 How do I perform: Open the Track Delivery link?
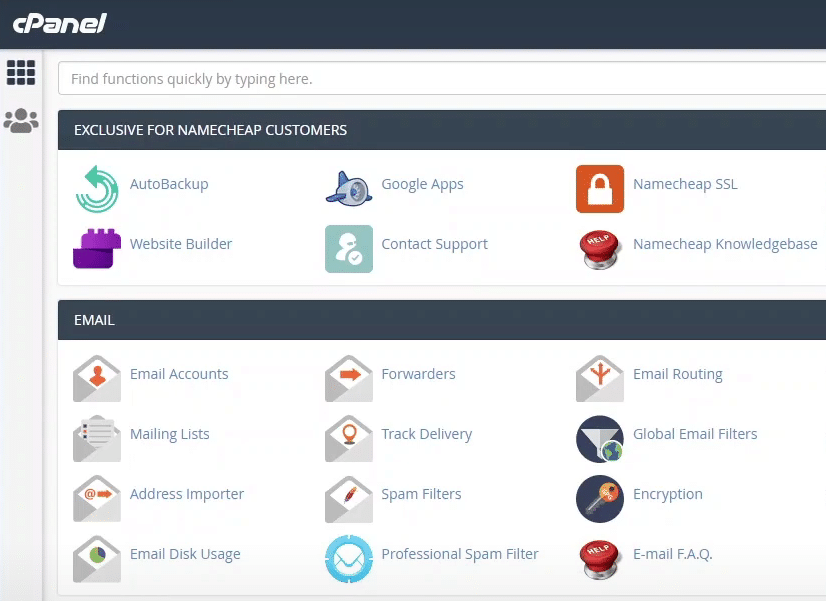tap(427, 434)
